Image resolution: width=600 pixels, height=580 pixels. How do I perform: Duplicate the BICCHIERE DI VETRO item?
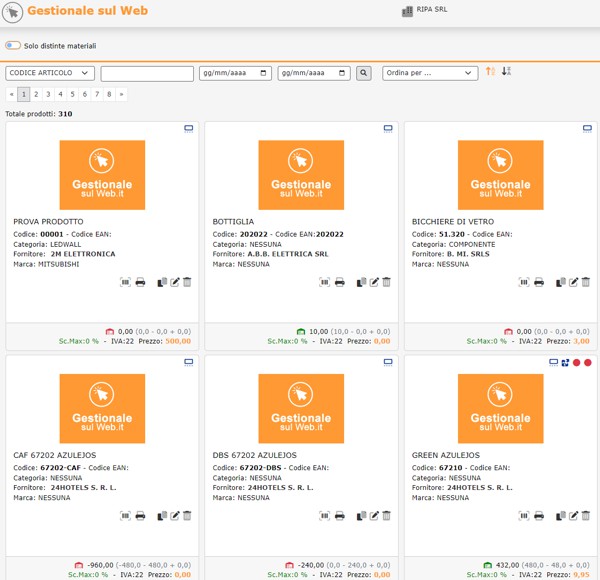pyautogui.click(x=561, y=282)
